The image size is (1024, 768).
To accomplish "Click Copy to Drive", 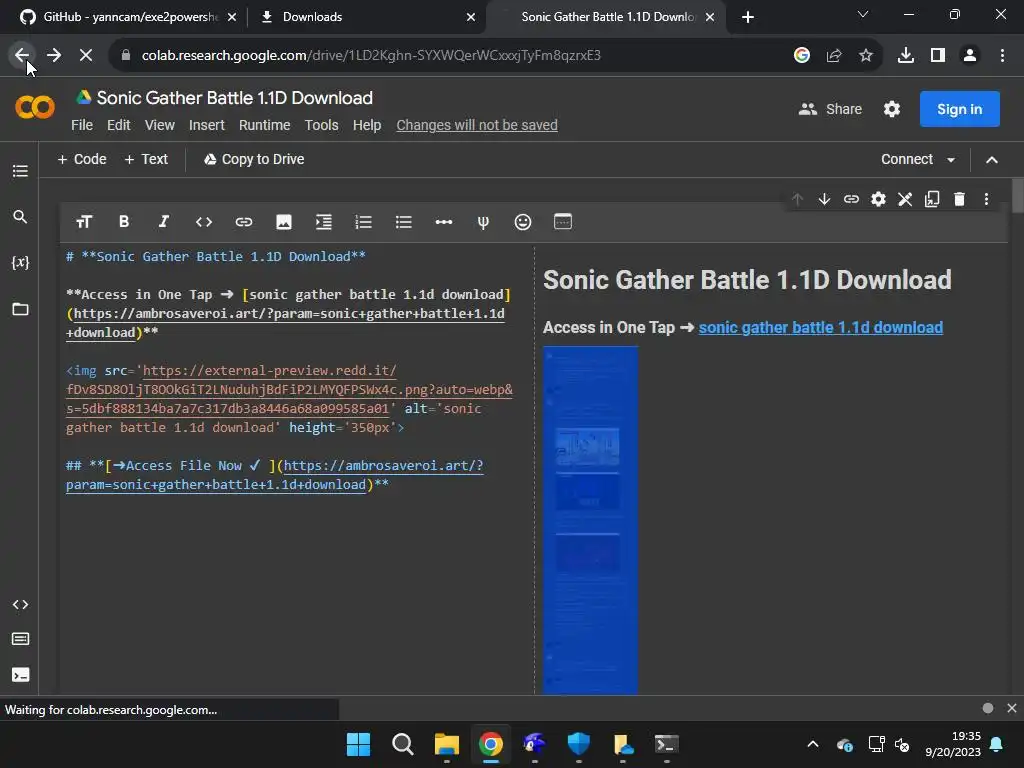I will pyautogui.click(x=254, y=159).
